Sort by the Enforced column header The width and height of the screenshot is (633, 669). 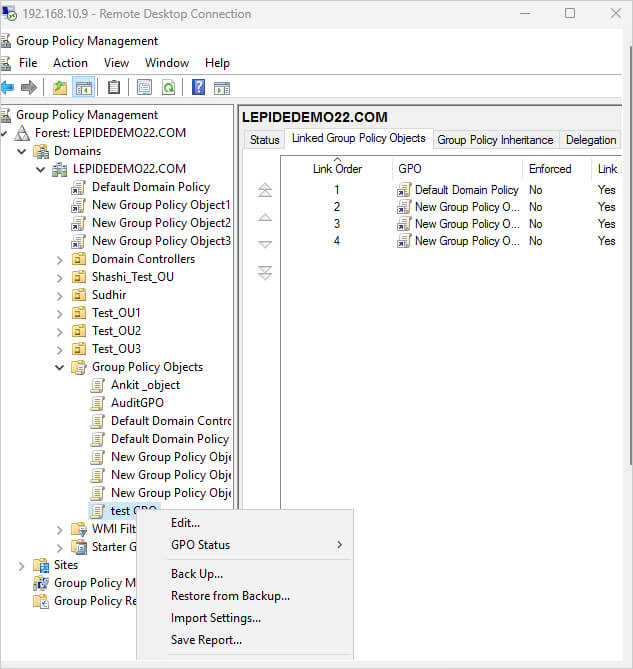(557, 169)
